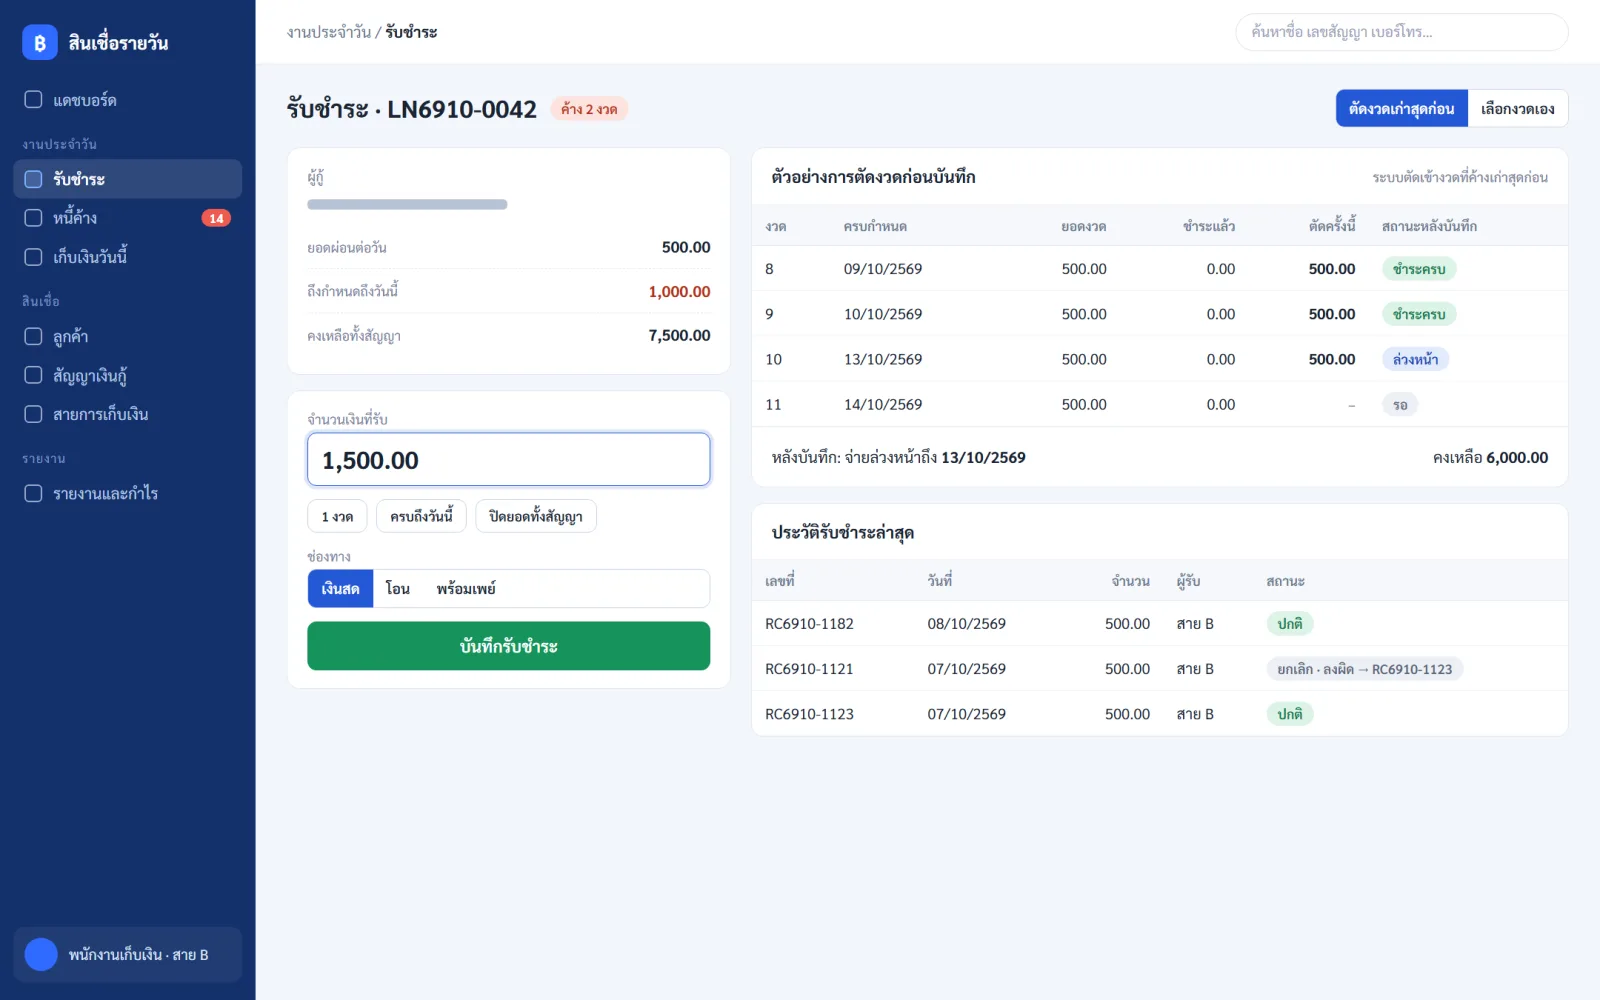Click ปิดยอดทั้งสัญญา quick amount button
The width and height of the screenshot is (1600, 1000).
pos(536,516)
